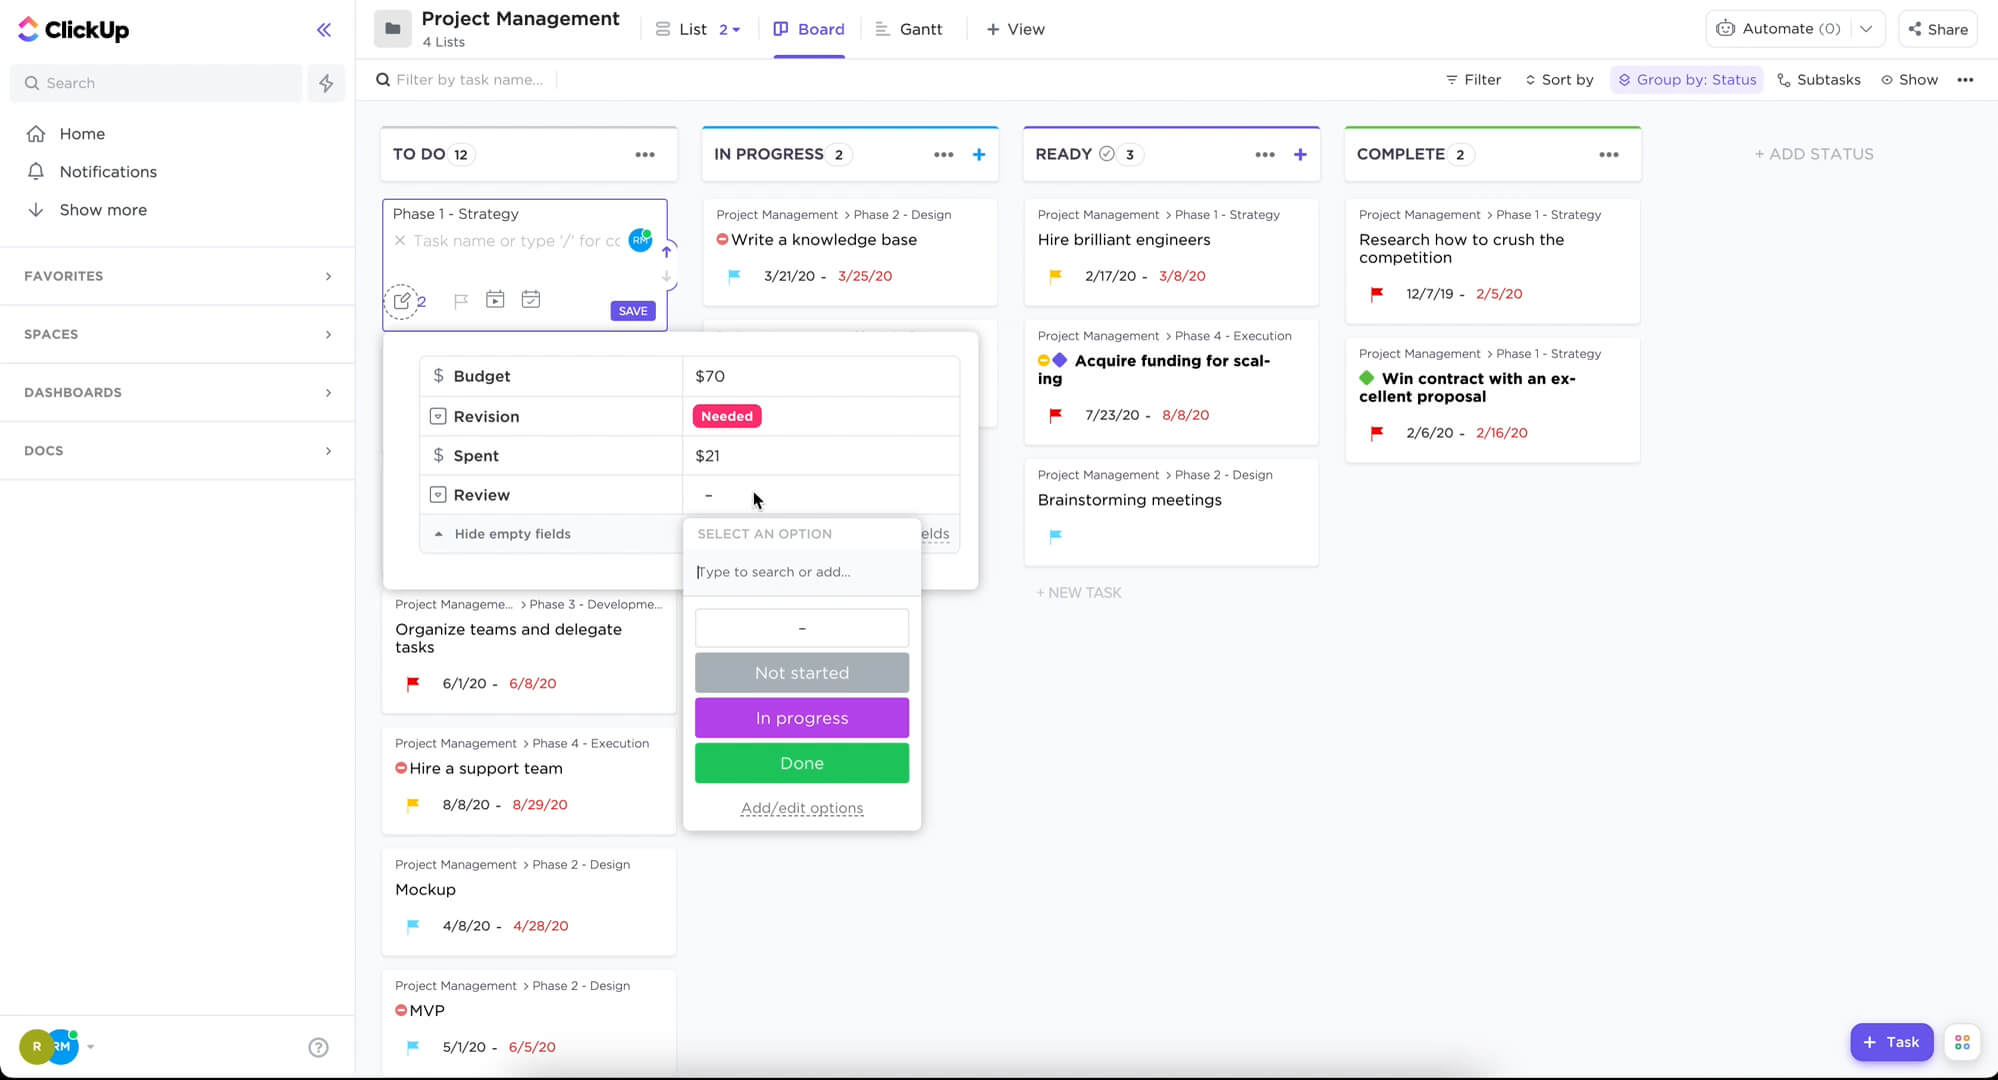Click the Subtasks icon in the toolbar

1783,79
